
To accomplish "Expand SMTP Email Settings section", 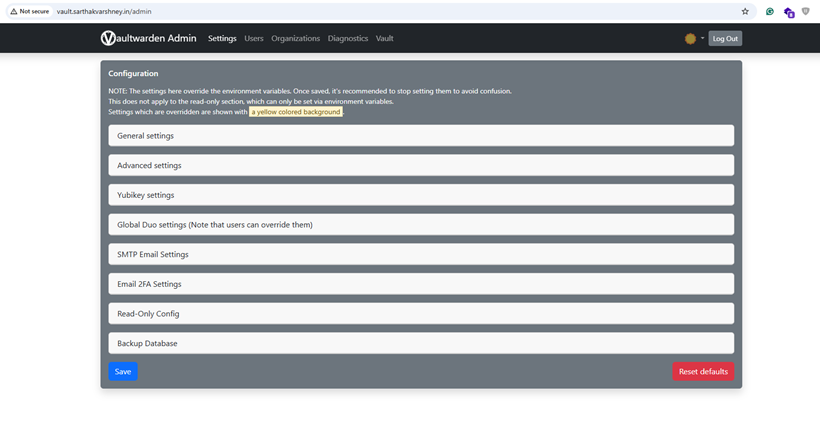I will 421,254.
